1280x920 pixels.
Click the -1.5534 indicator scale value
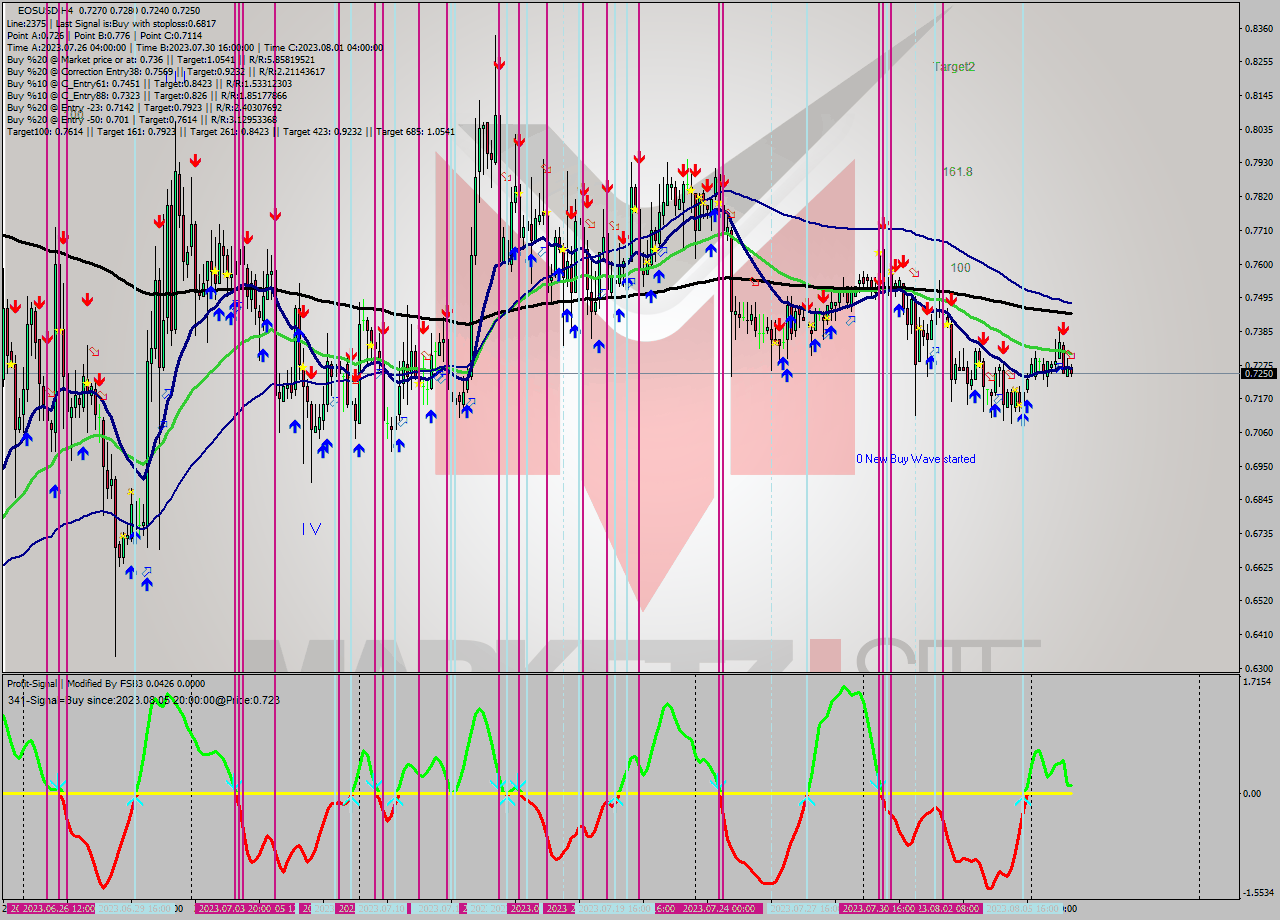1256,893
